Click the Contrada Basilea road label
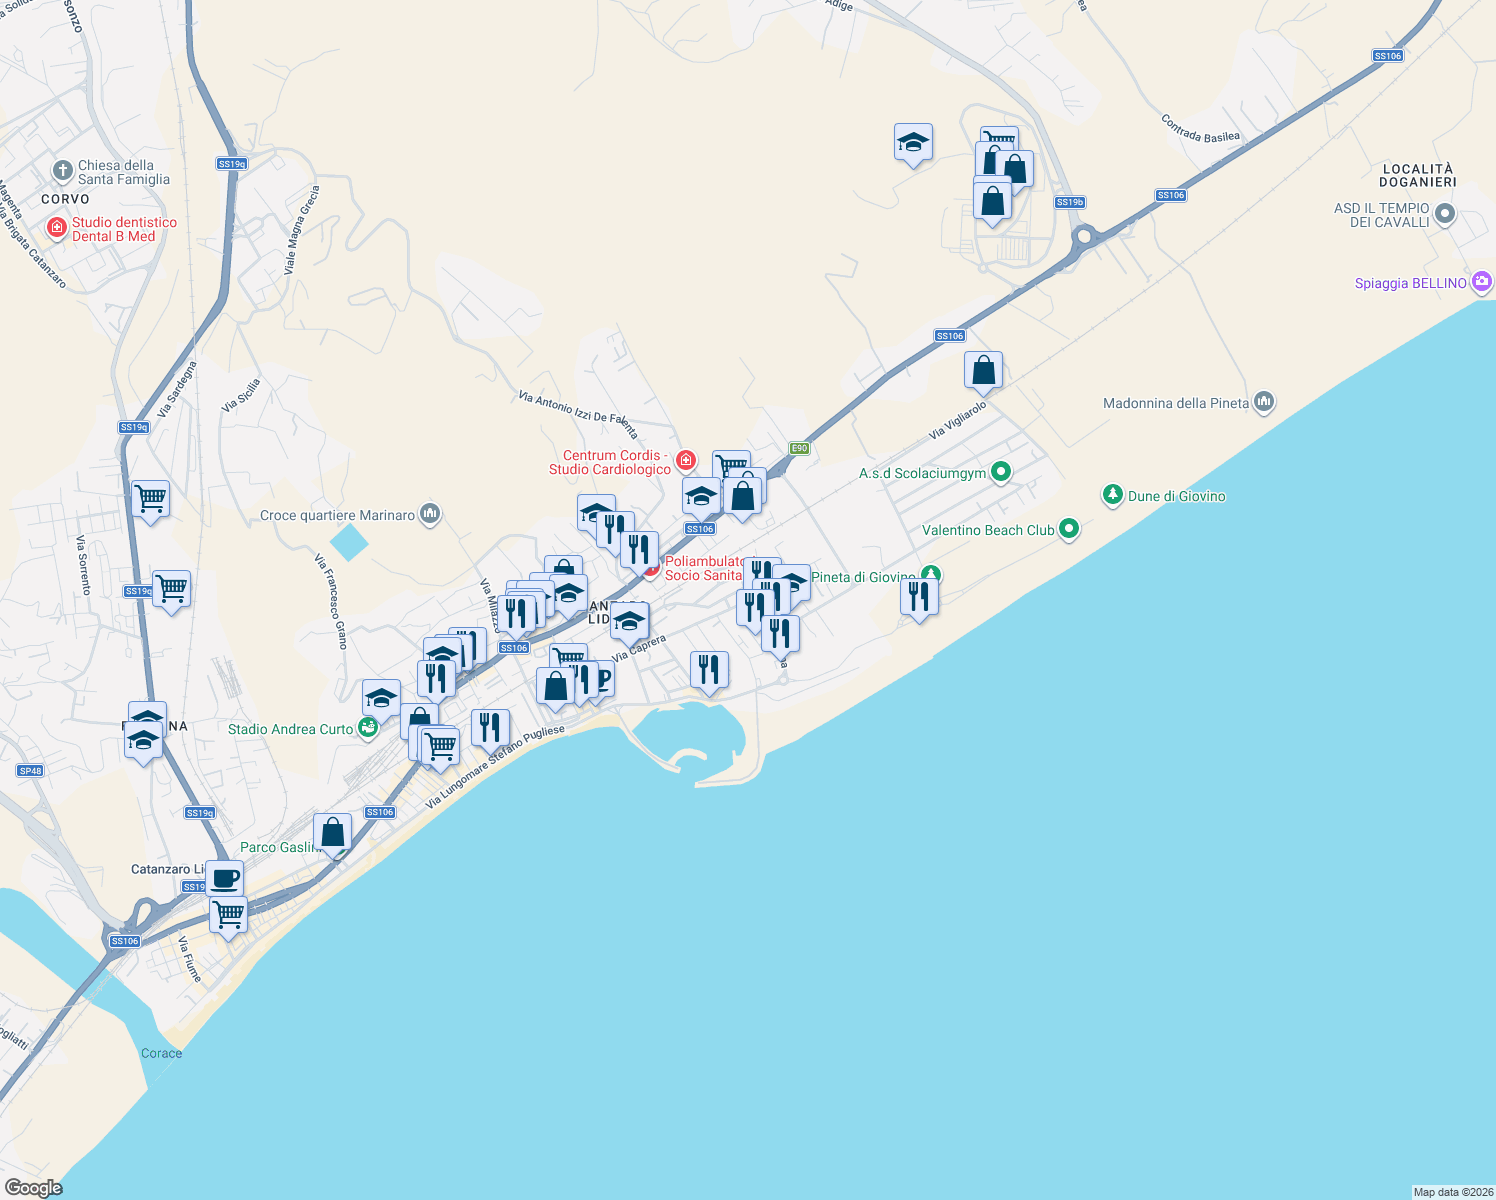 coord(1201,128)
